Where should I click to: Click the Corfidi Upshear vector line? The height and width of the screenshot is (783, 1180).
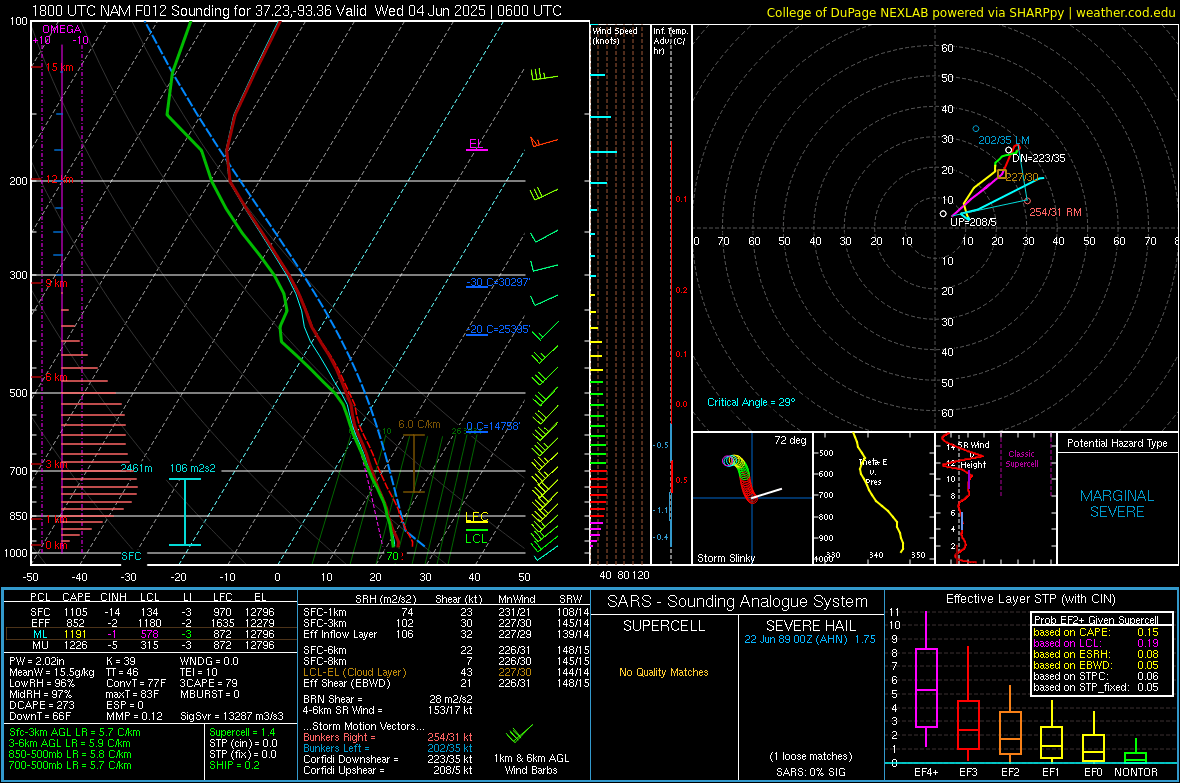click(388, 769)
